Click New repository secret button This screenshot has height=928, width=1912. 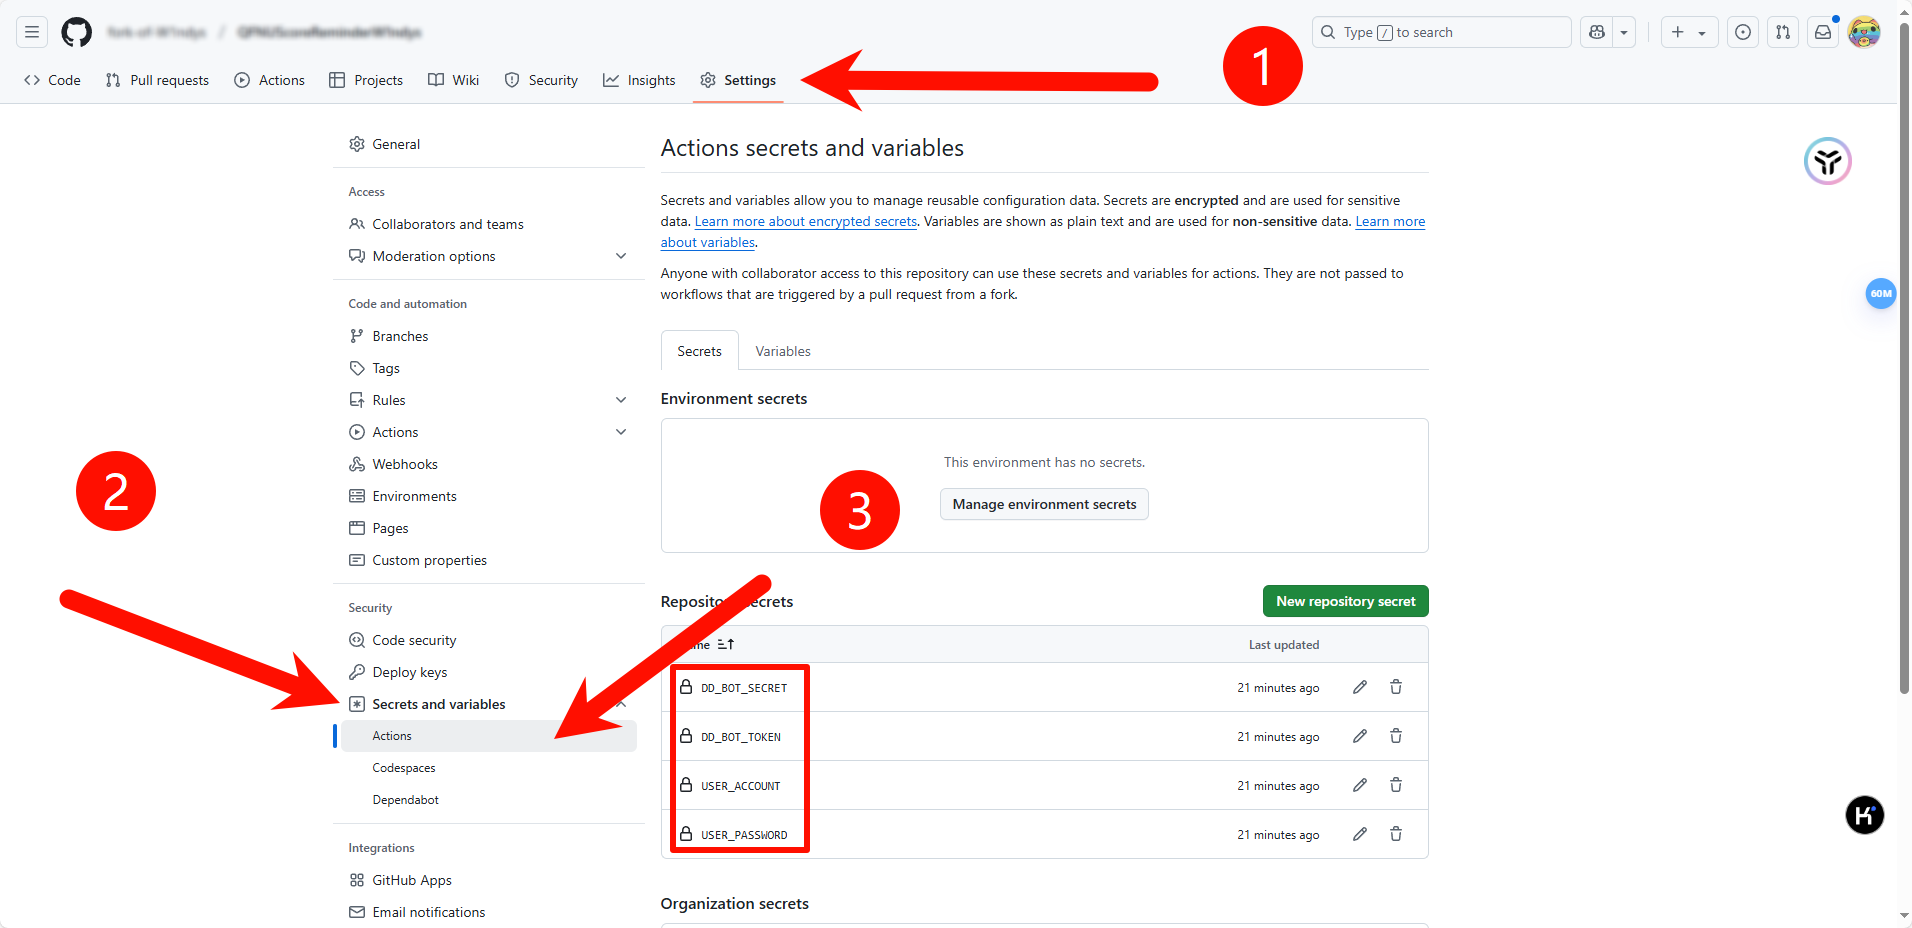[1345, 601]
